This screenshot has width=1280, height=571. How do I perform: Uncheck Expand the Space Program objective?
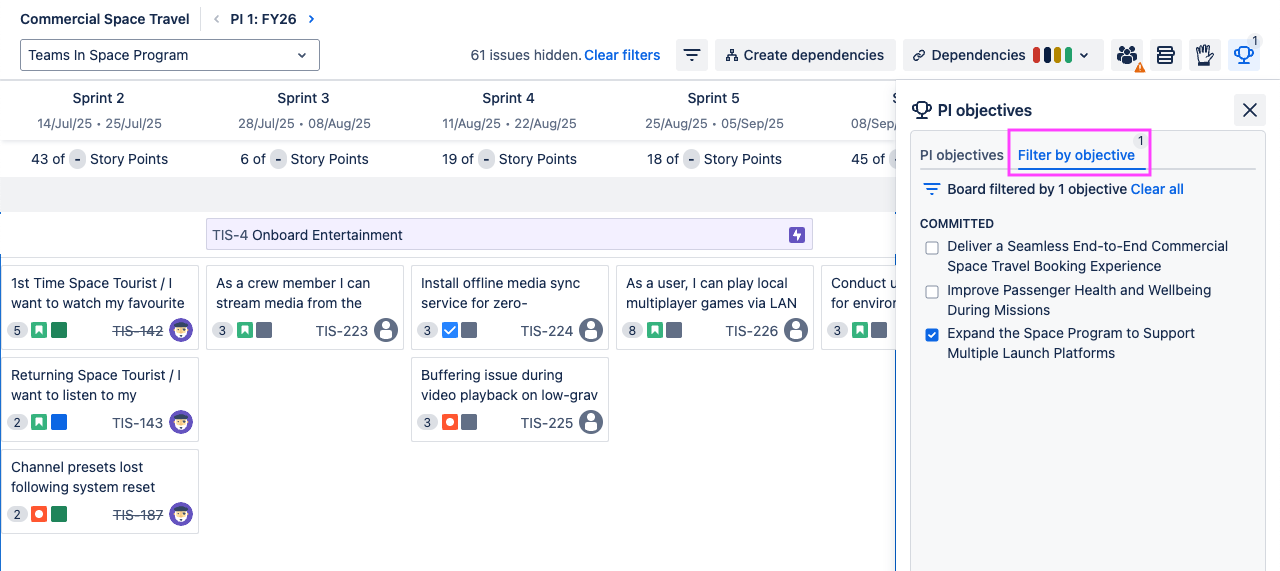[x=932, y=335]
